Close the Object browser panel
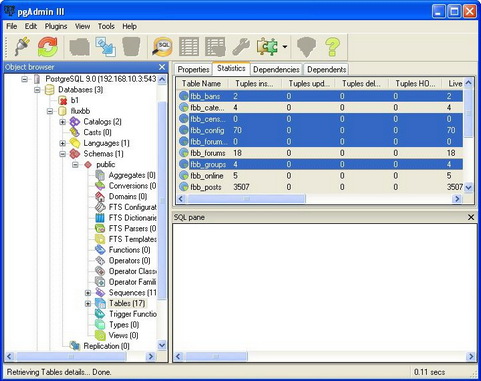 coord(162,67)
